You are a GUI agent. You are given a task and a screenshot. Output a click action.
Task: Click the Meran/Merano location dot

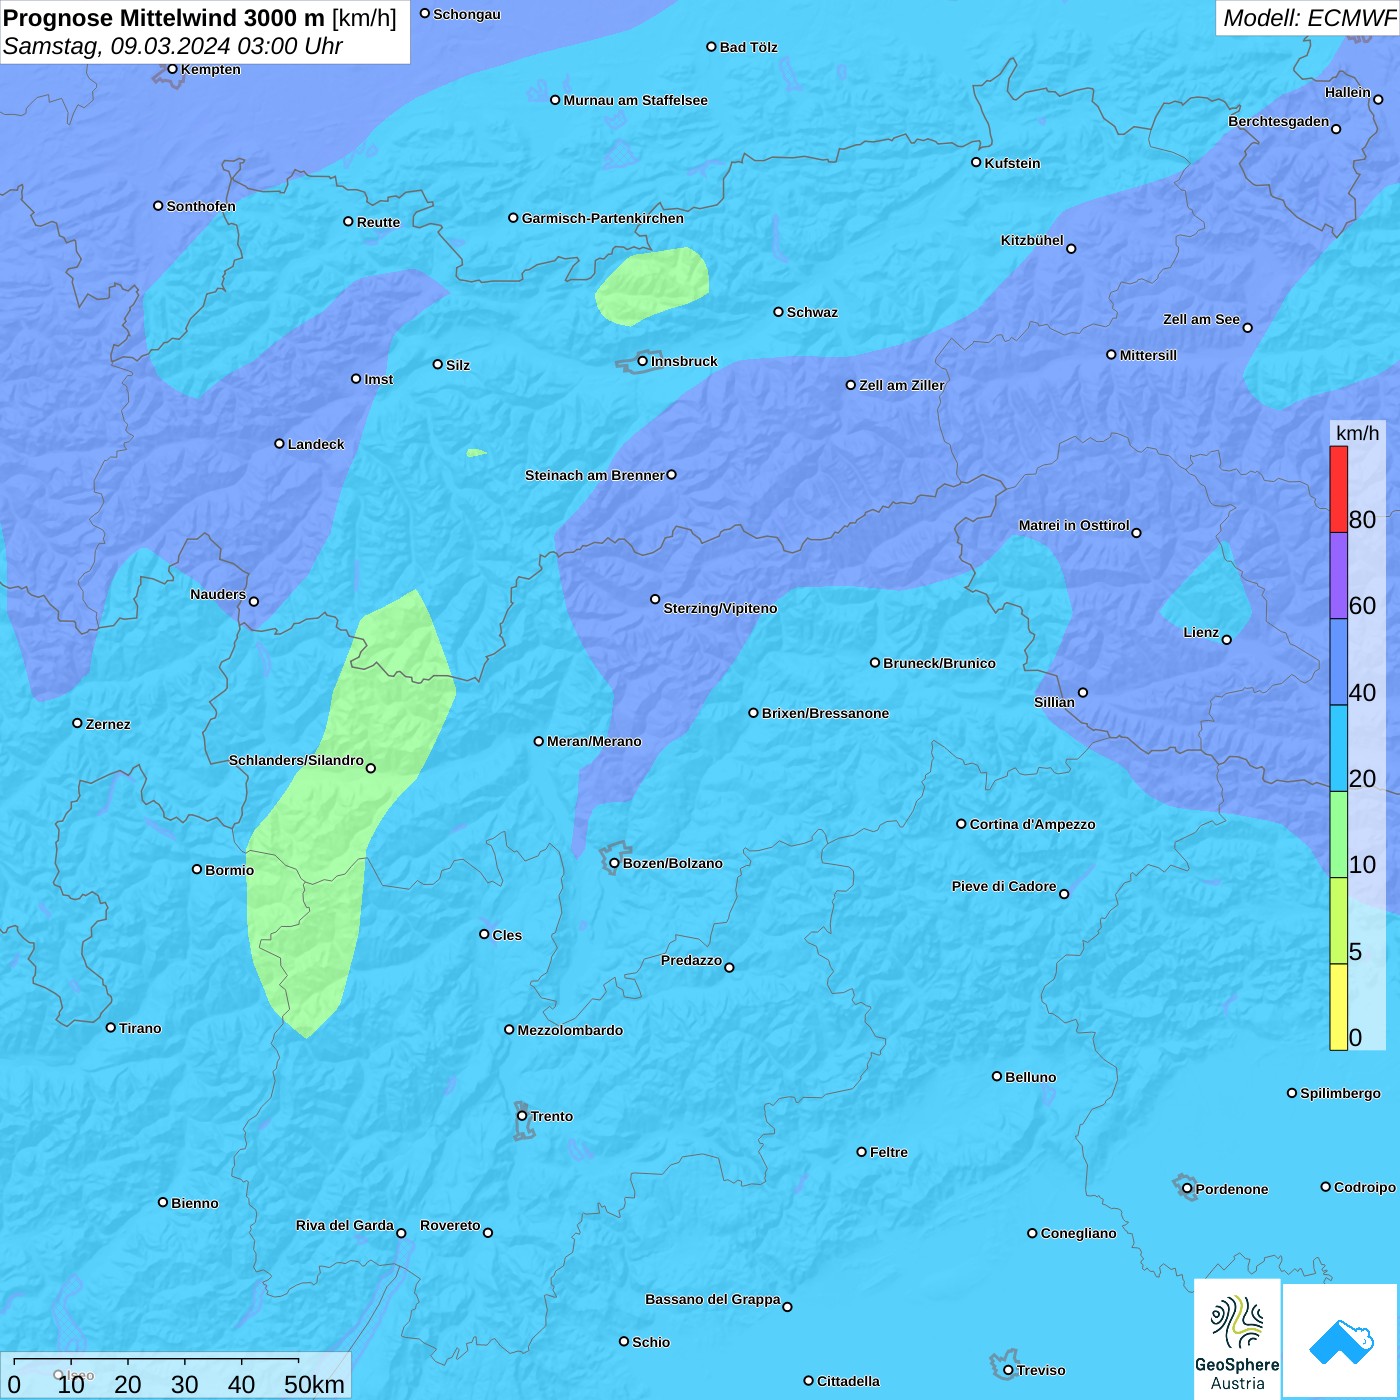pyautogui.click(x=539, y=741)
